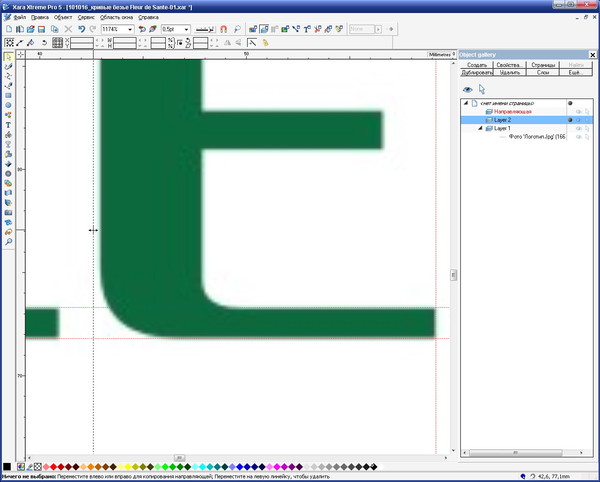Toggle visibility of Направляющая layer

tap(579, 112)
